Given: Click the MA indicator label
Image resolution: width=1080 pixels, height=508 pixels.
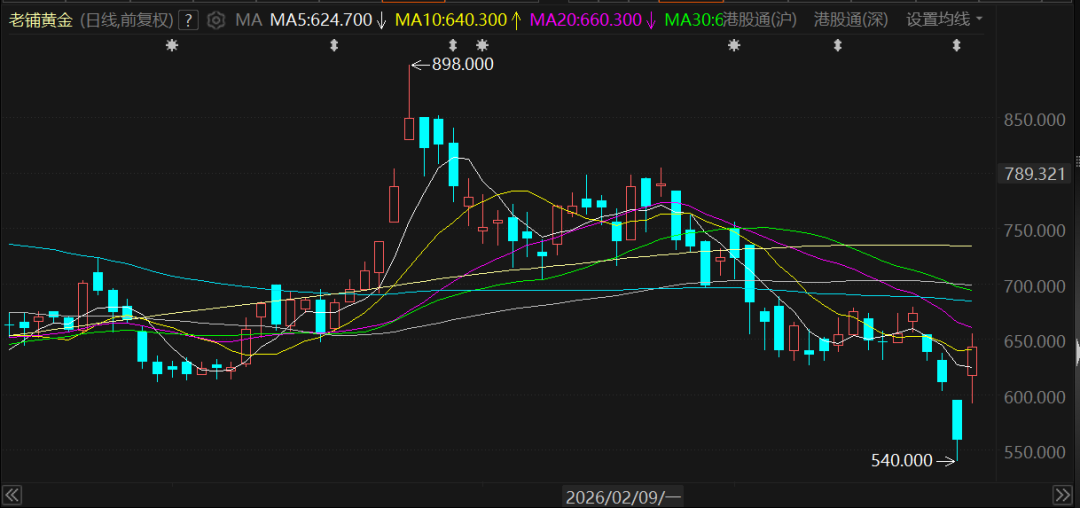Looking at the screenshot, I should point(249,20).
